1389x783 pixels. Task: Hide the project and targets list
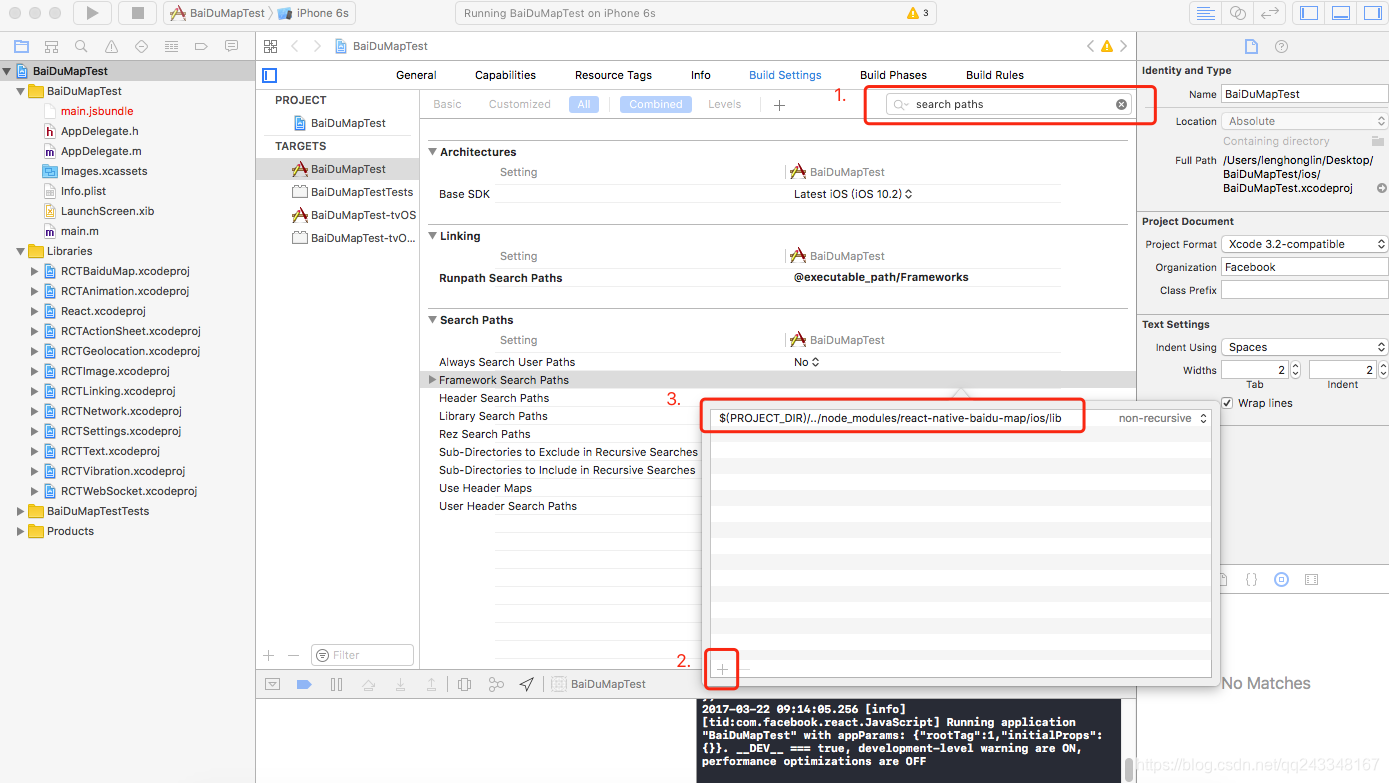click(x=269, y=75)
